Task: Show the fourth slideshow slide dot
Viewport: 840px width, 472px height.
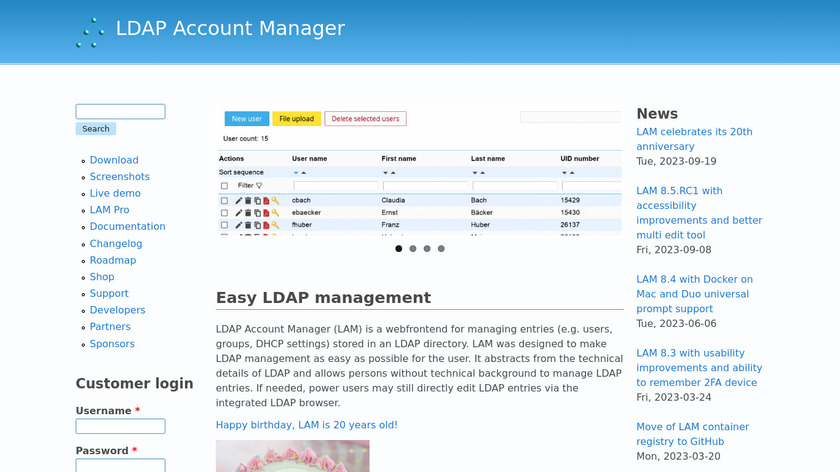Action: tap(441, 249)
